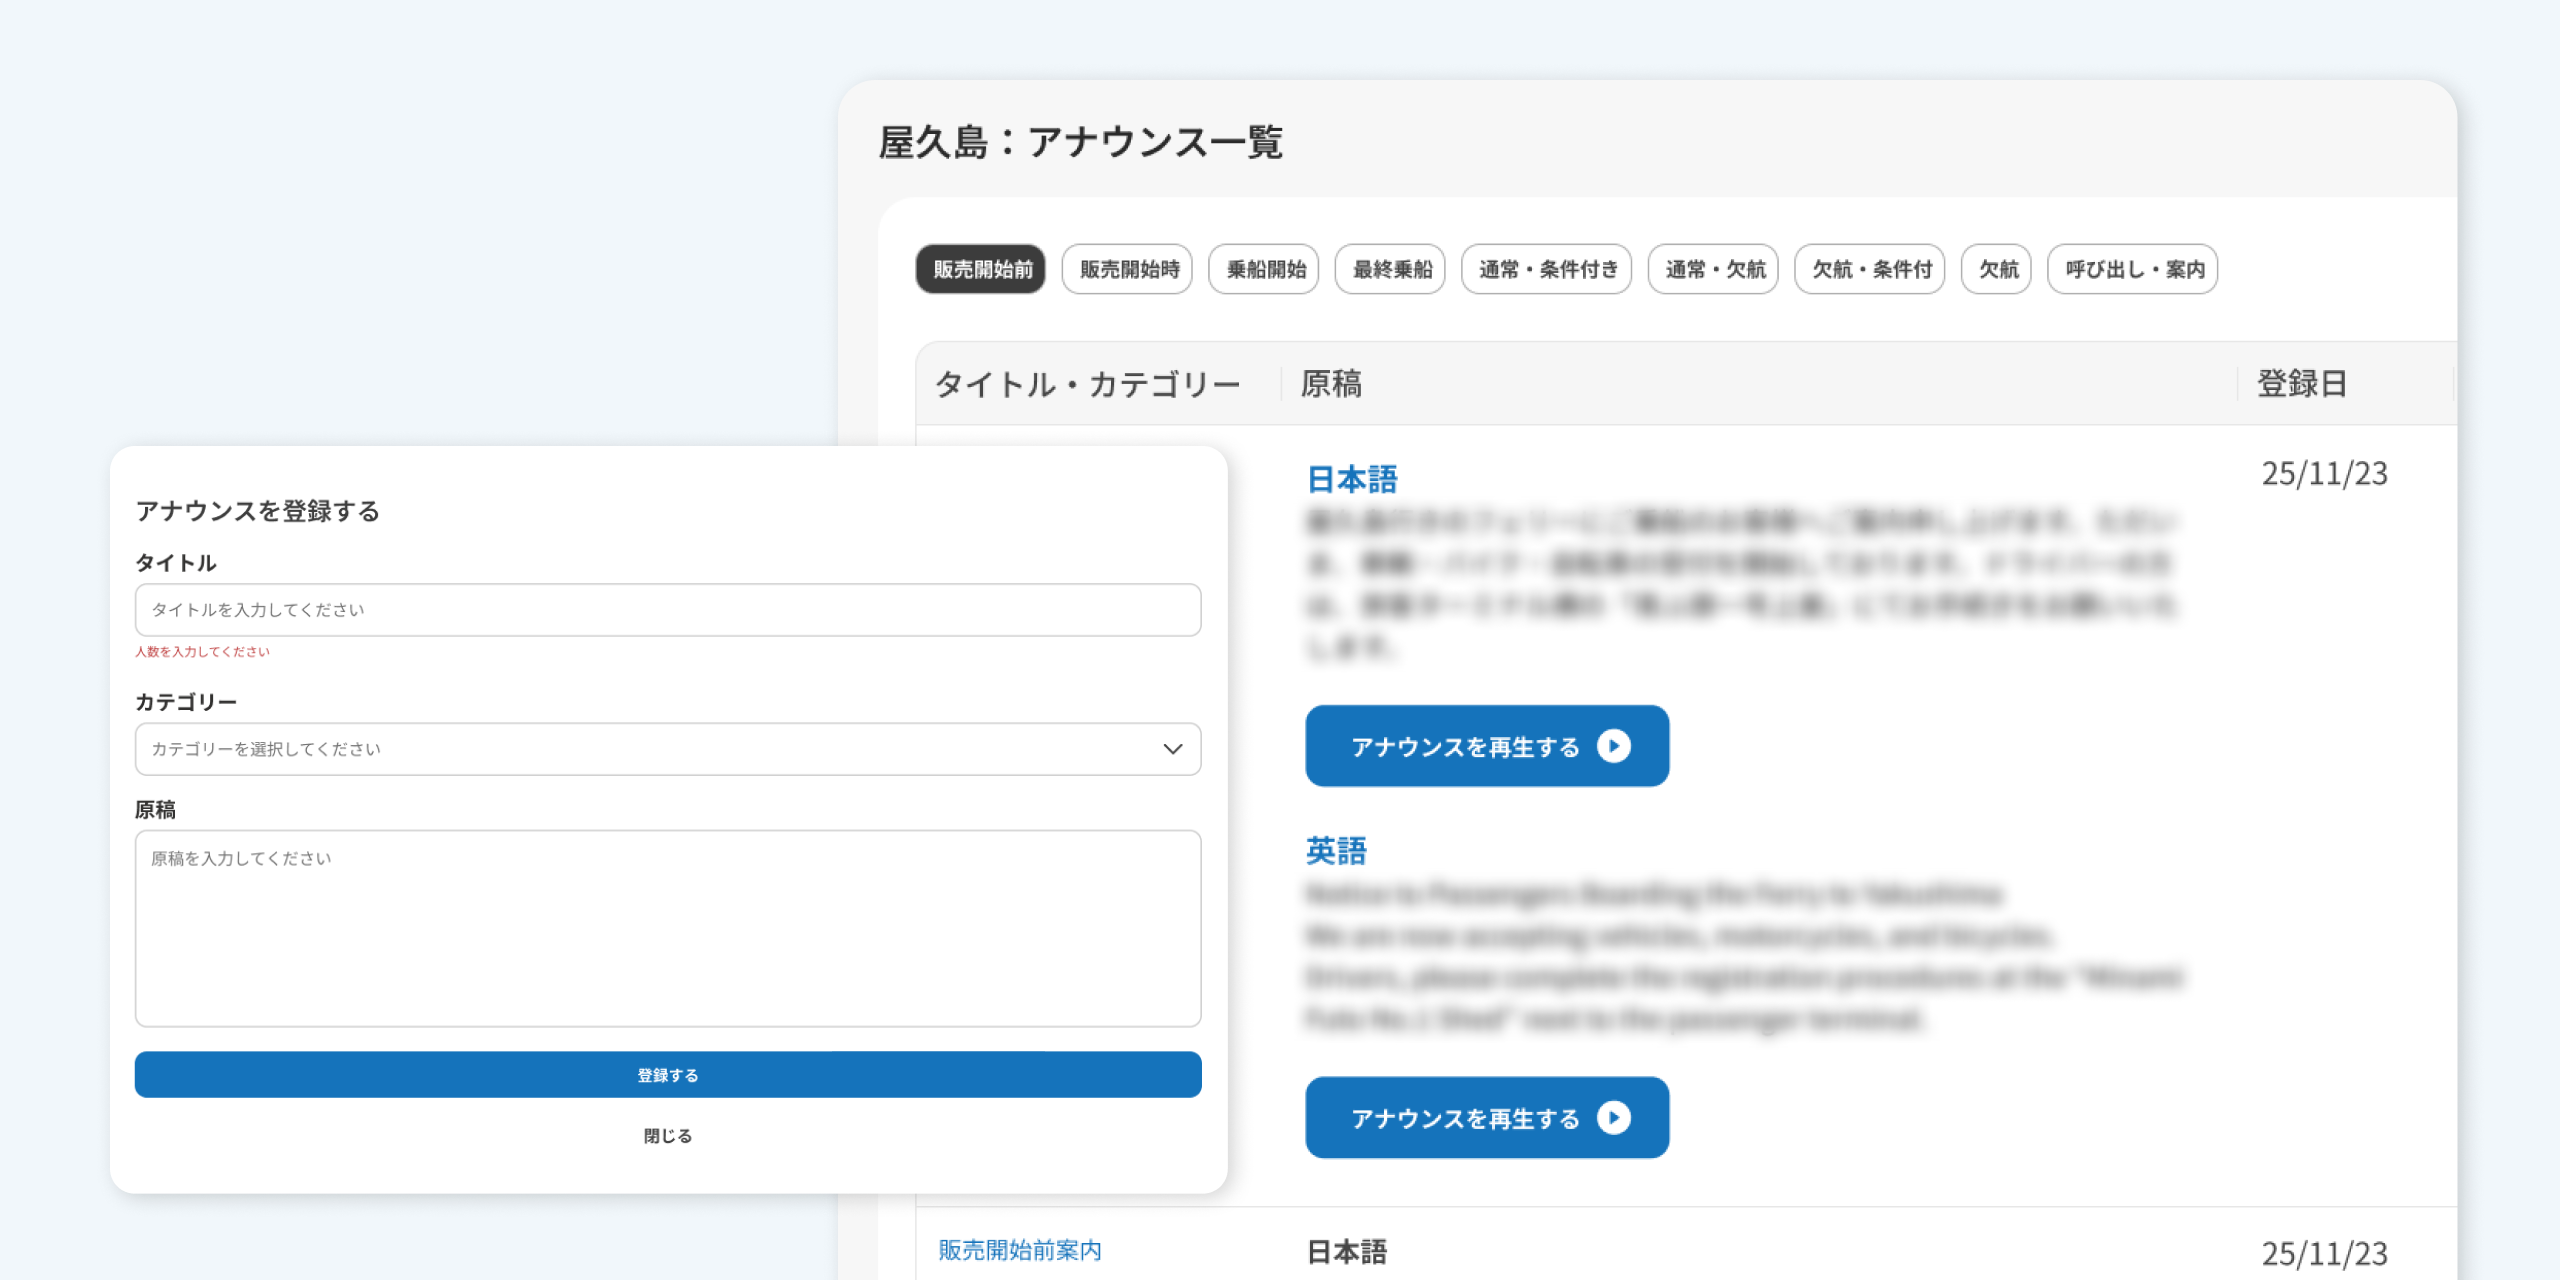The width and height of the screenshot is (2560, 1280).
Task: Click the 原稿 column header
Action: [x=1331, y=384]
